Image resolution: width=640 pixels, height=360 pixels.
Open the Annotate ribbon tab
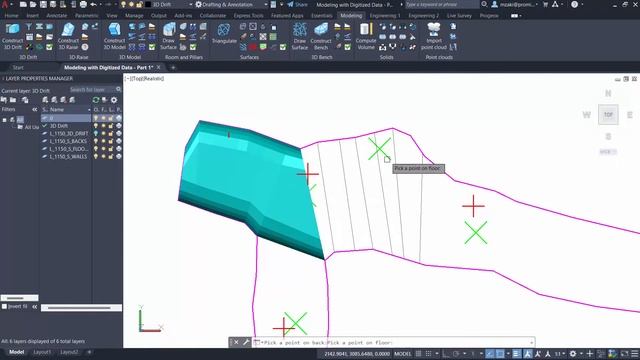(57, 16)
